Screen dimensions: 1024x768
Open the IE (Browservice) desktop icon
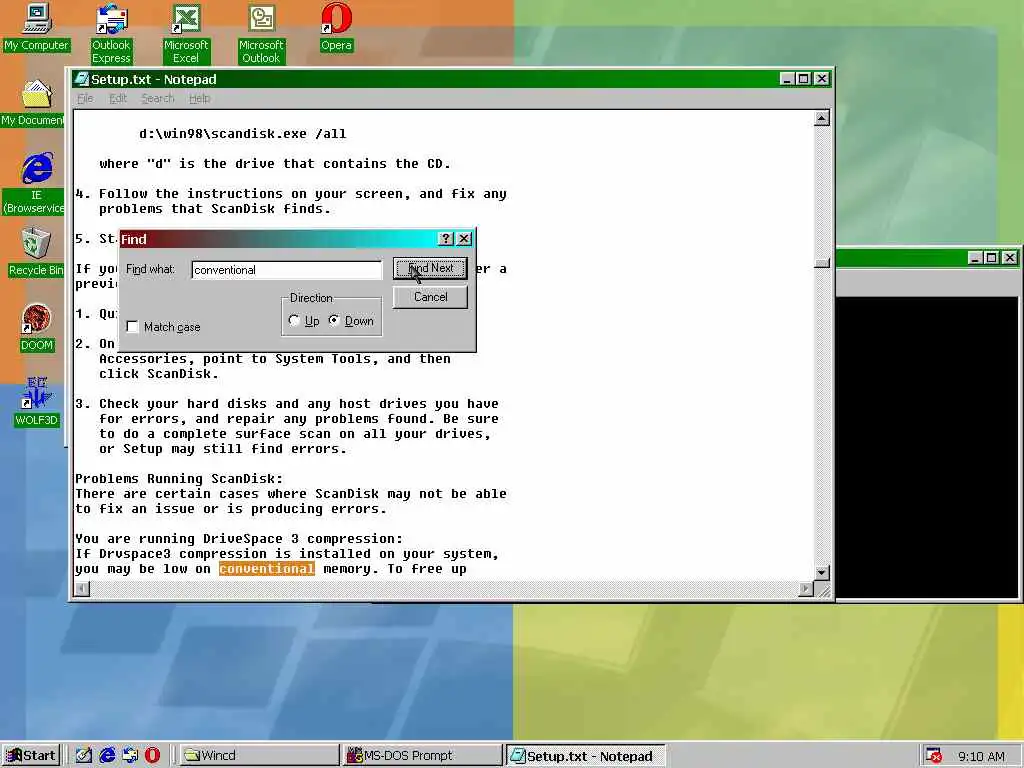coord(34,183)
